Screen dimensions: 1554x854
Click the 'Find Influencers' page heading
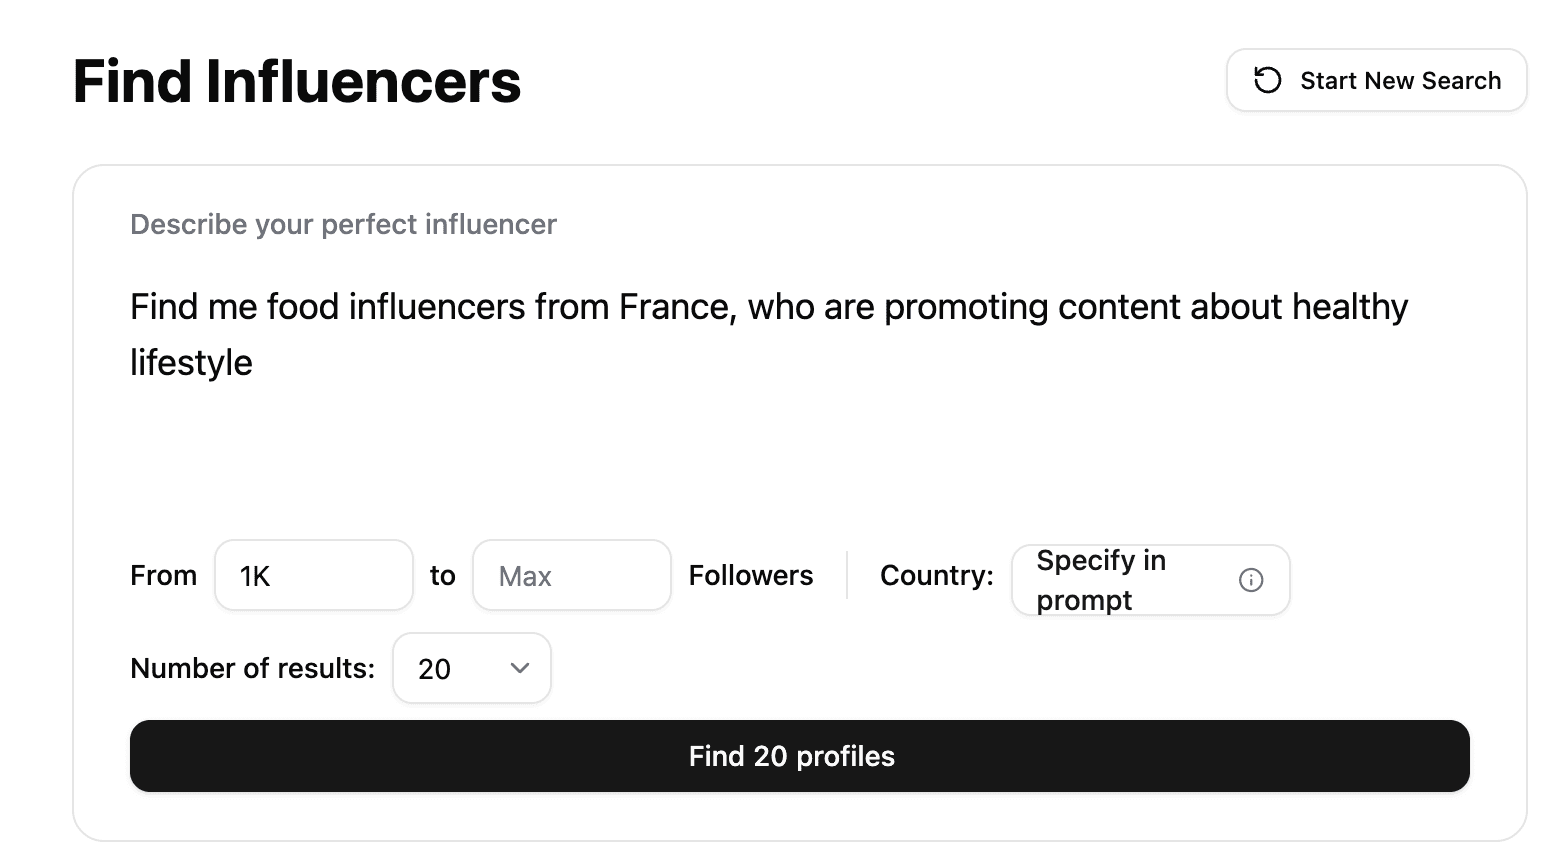[x=296, y=81]
